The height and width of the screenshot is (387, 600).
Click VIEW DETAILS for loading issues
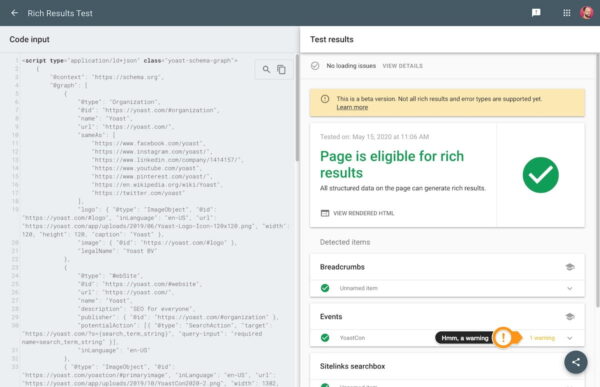pyautogui.click(x=403, y=66)
